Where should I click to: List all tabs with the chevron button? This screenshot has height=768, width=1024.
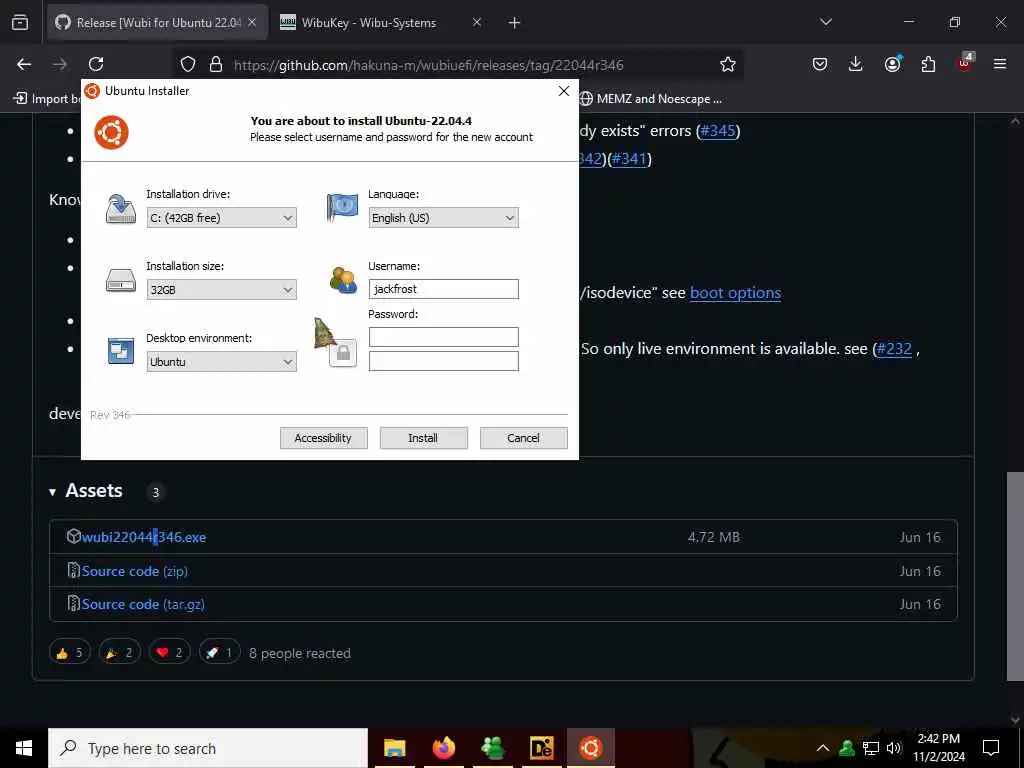click(825, 22)
